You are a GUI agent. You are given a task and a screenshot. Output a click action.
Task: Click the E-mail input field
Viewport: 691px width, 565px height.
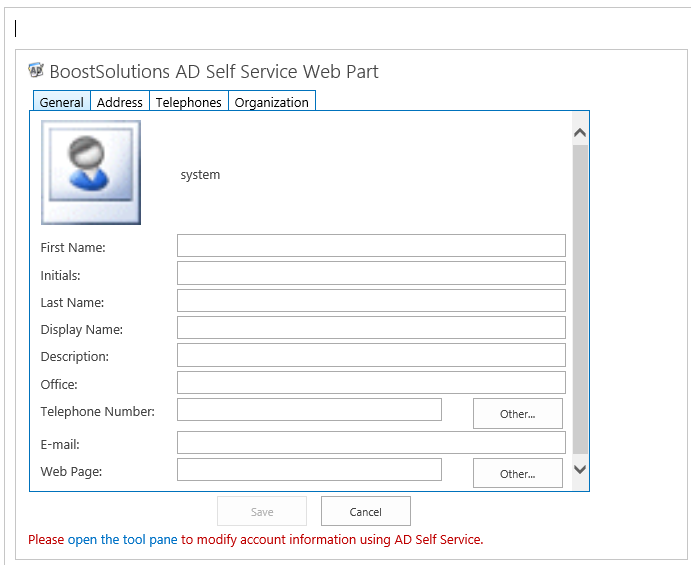(371, 442)
